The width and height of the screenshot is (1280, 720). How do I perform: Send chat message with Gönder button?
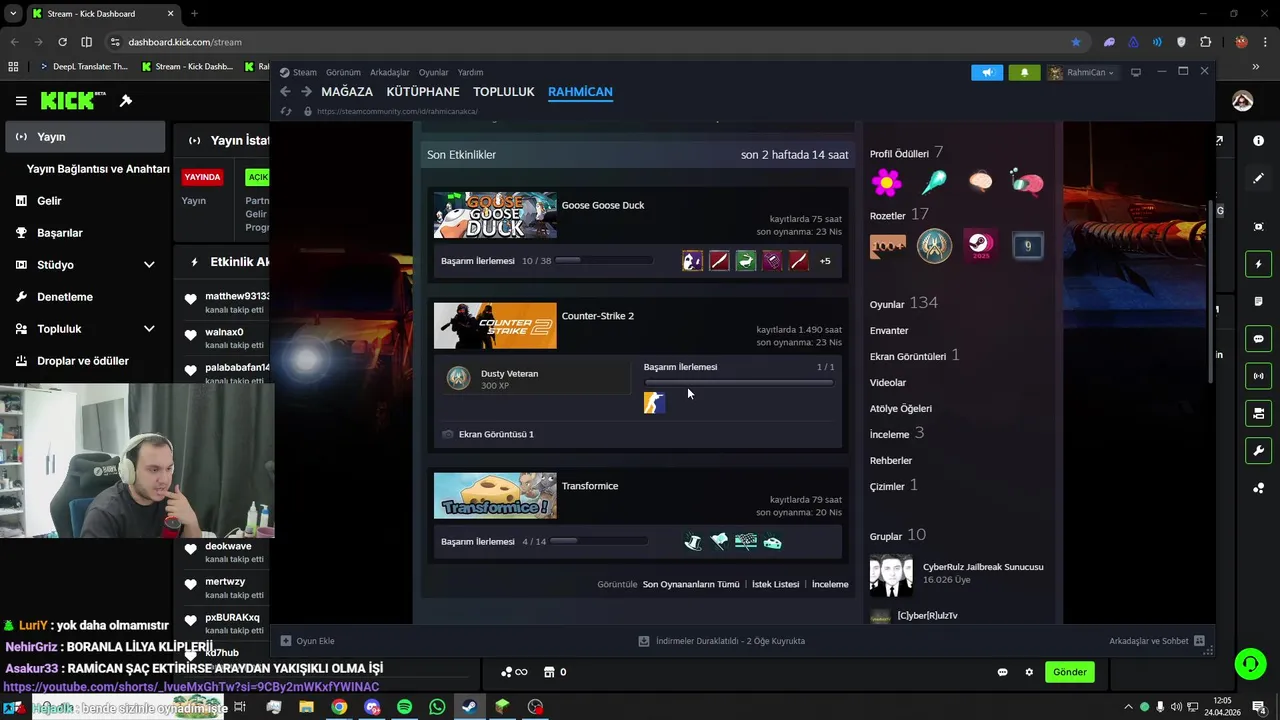tap(1069, 672)
